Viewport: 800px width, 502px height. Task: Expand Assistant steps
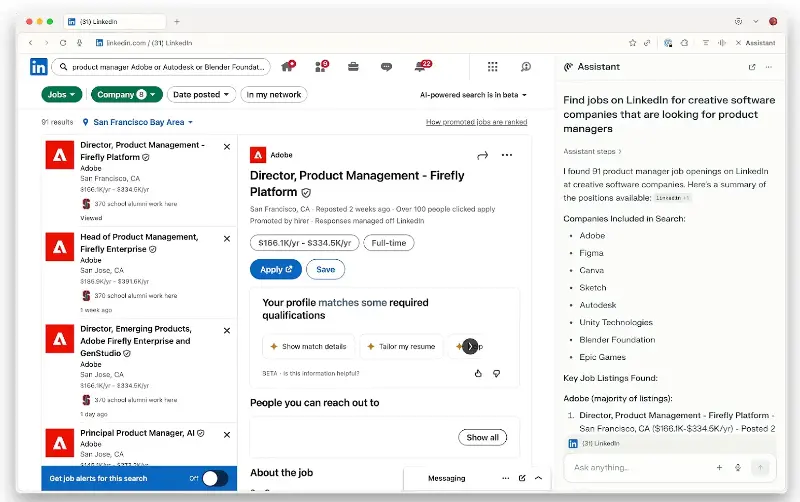[x=592, y=152]
